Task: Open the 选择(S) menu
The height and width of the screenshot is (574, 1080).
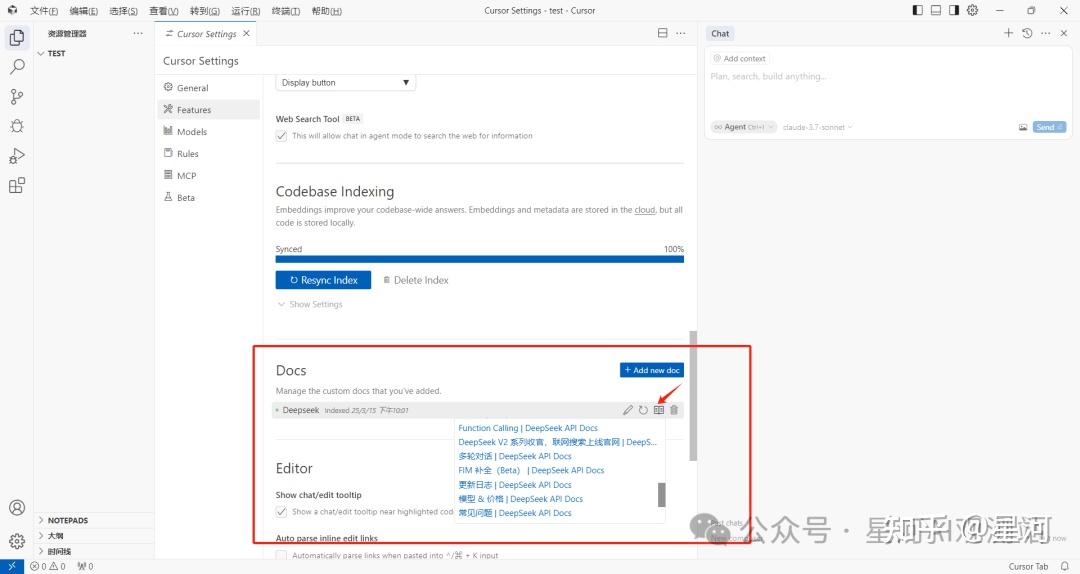Action: pos(124,11)
